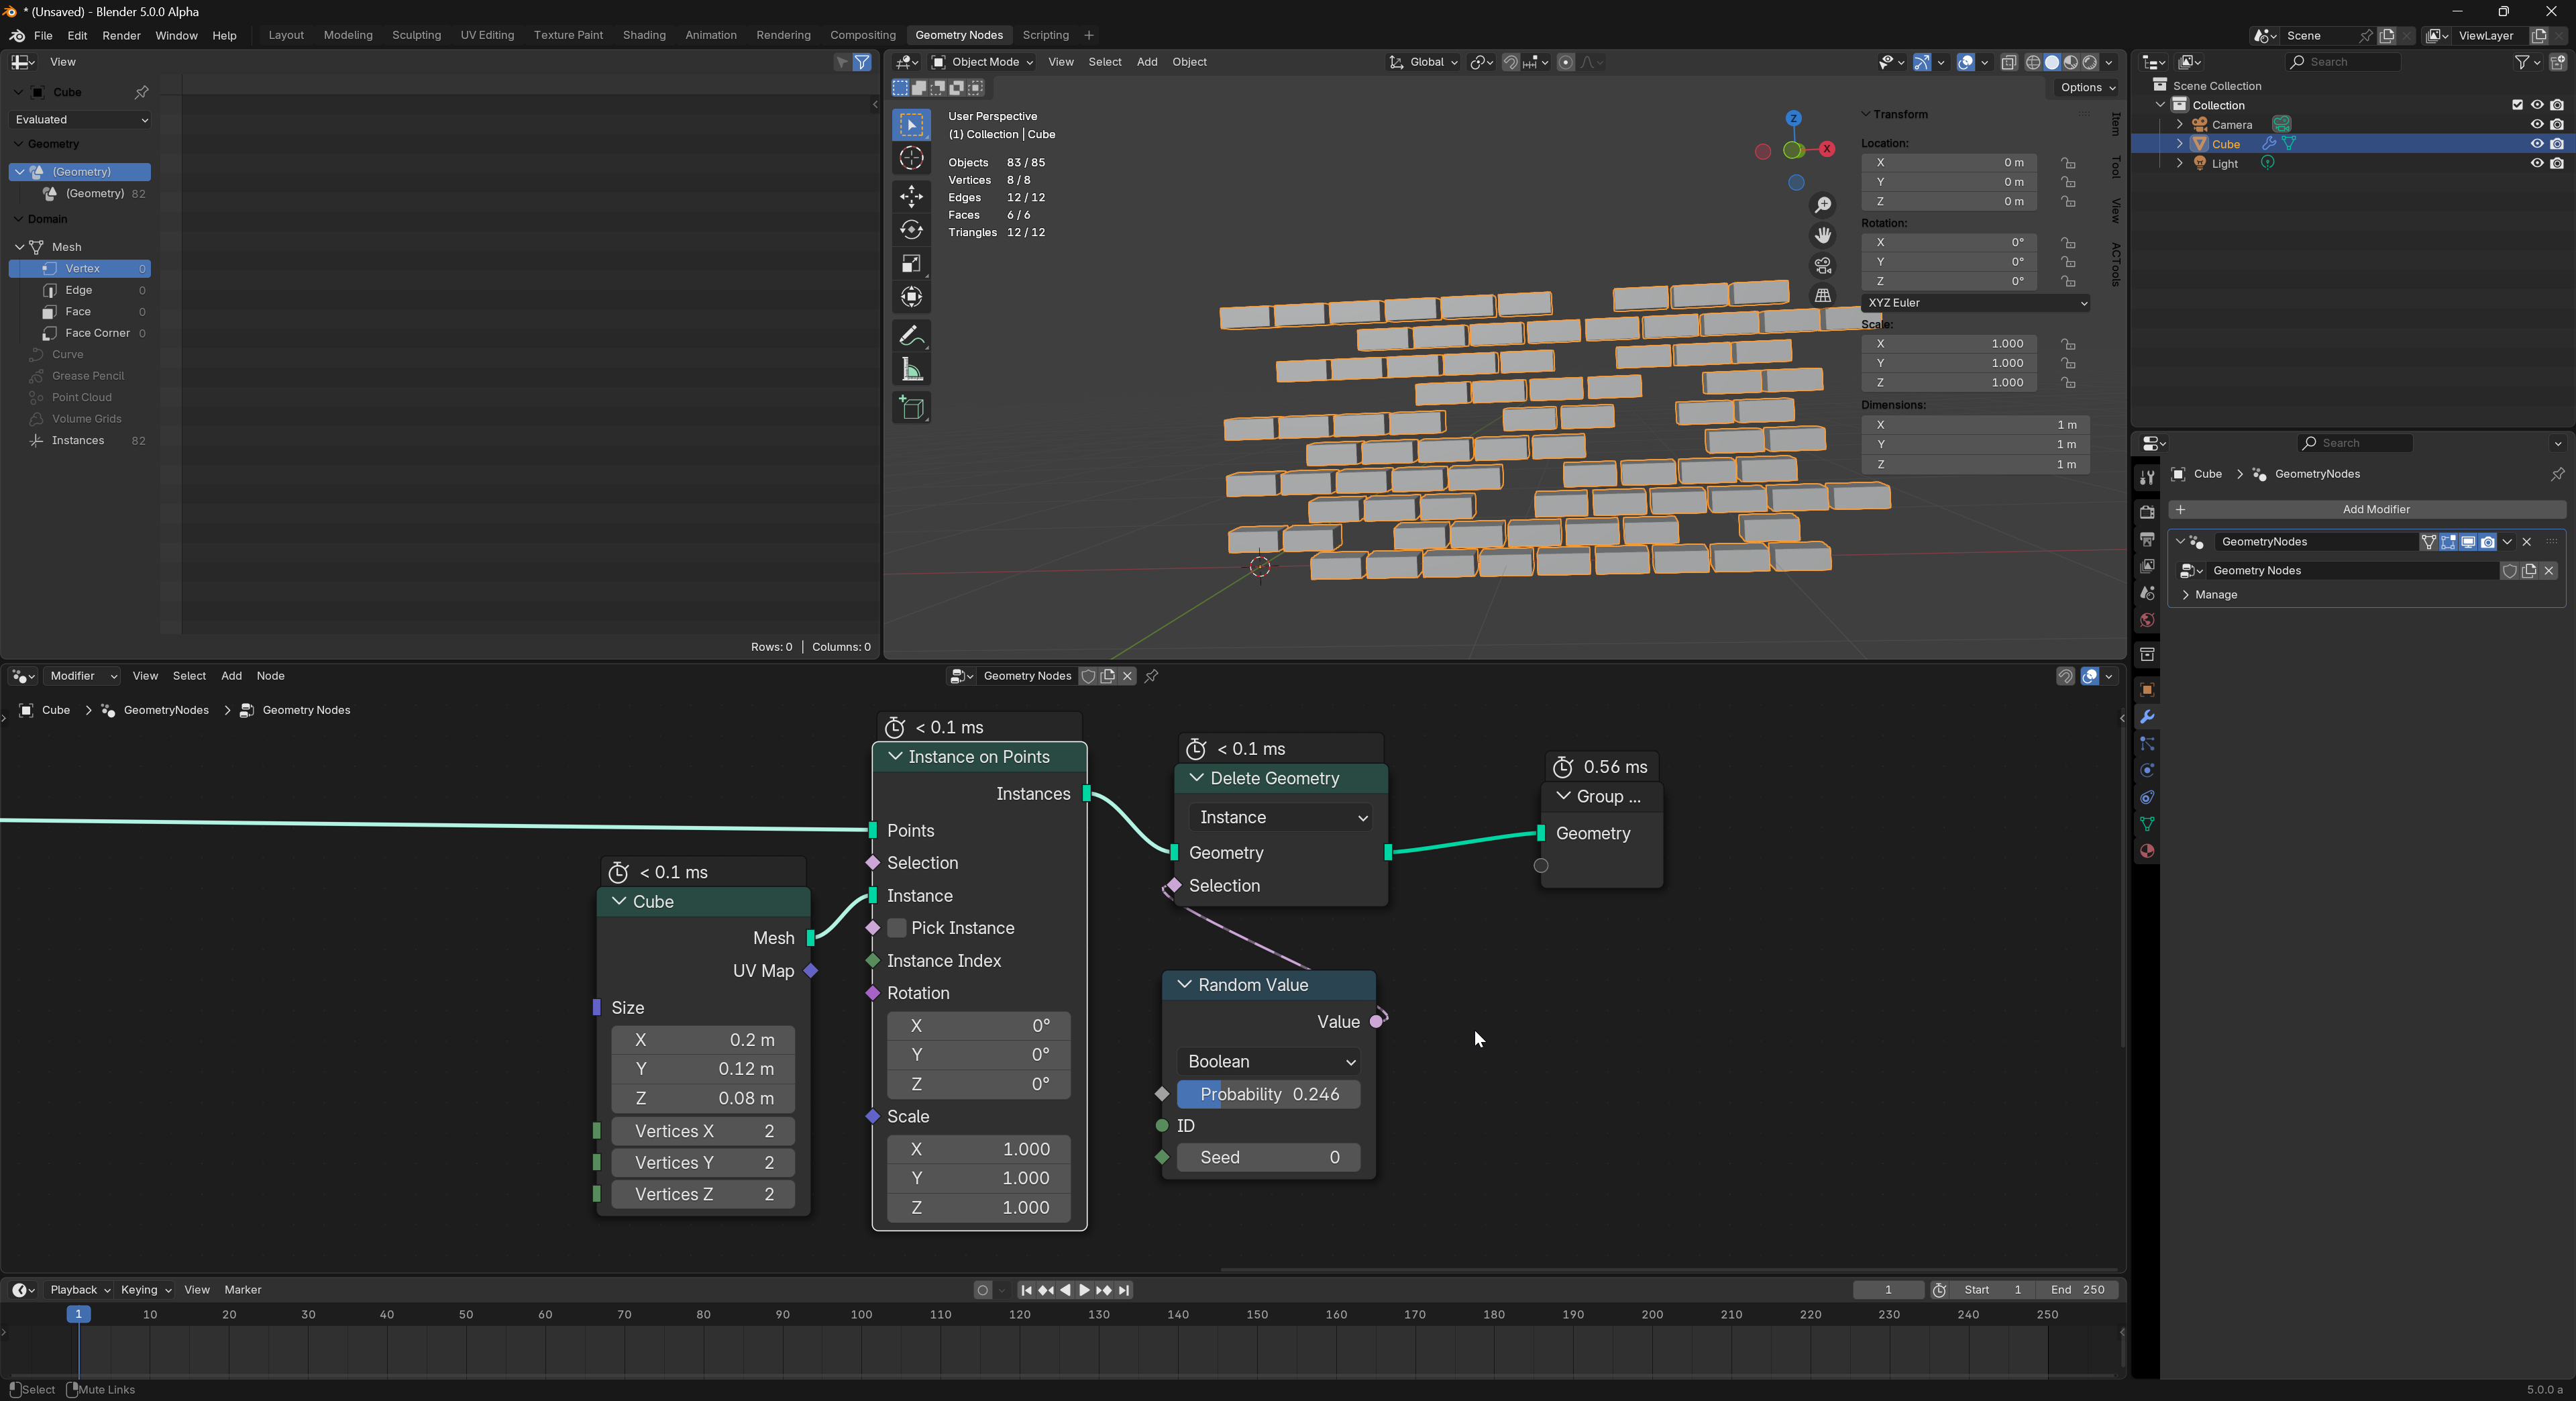Click the zoom magnifier icon in viewport
This screenshot has height=1401, width=2576.
[x=1823, y=205]
